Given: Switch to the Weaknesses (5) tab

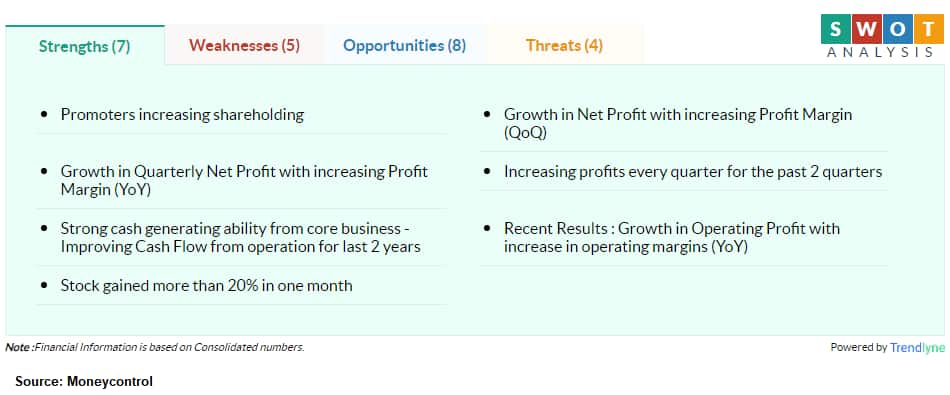Looking at the screenshot, I should 244,45.
